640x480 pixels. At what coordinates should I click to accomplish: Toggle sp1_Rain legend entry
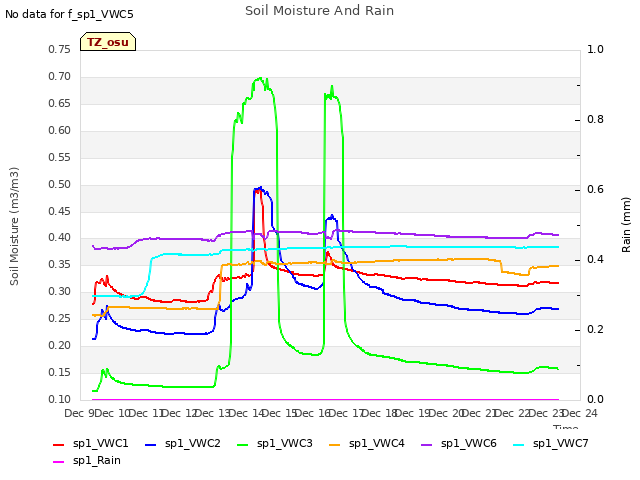[87, 461]
